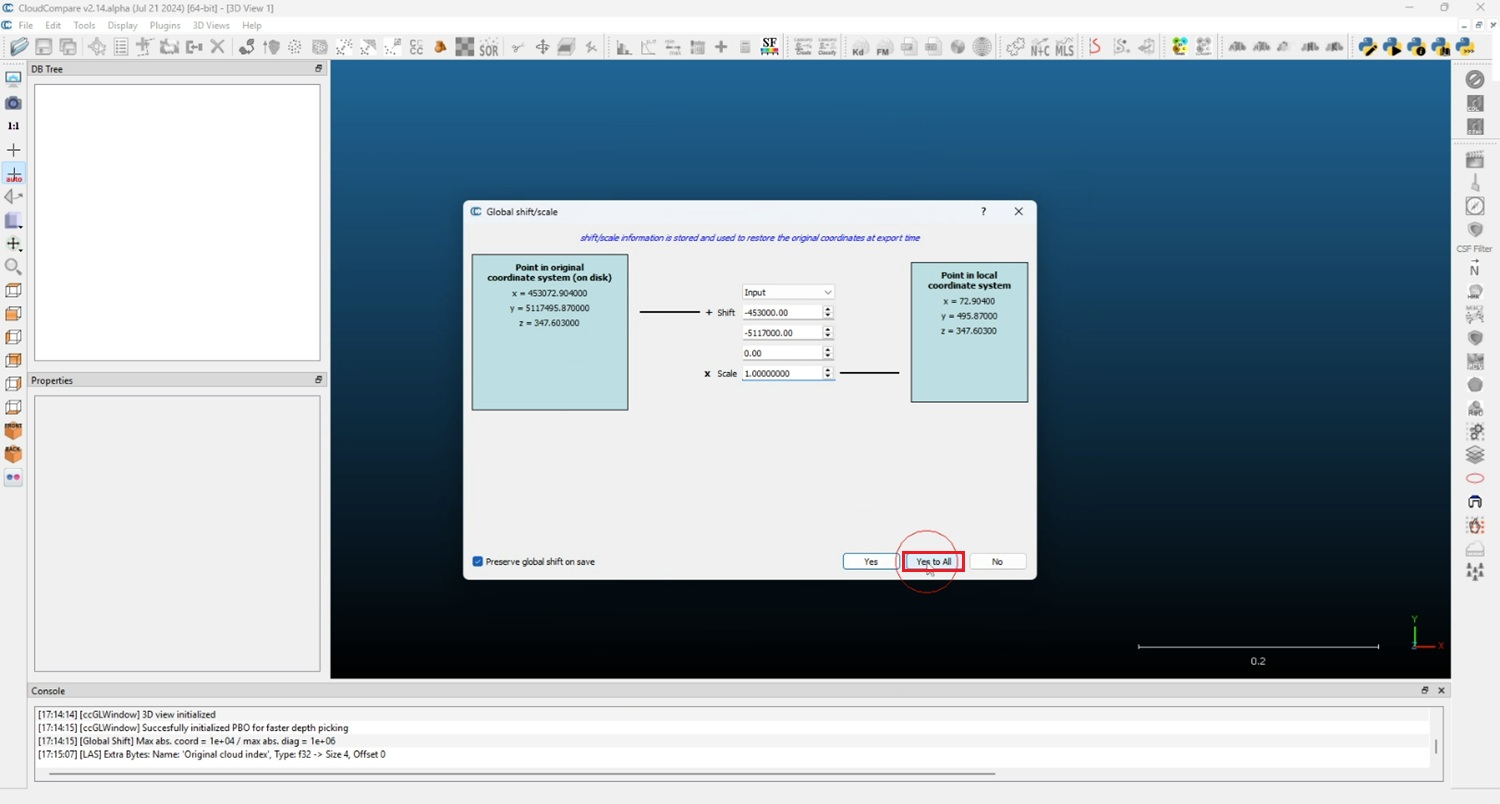
Task: Uncheck Preserve global shift on save
Action: (478, 562)
